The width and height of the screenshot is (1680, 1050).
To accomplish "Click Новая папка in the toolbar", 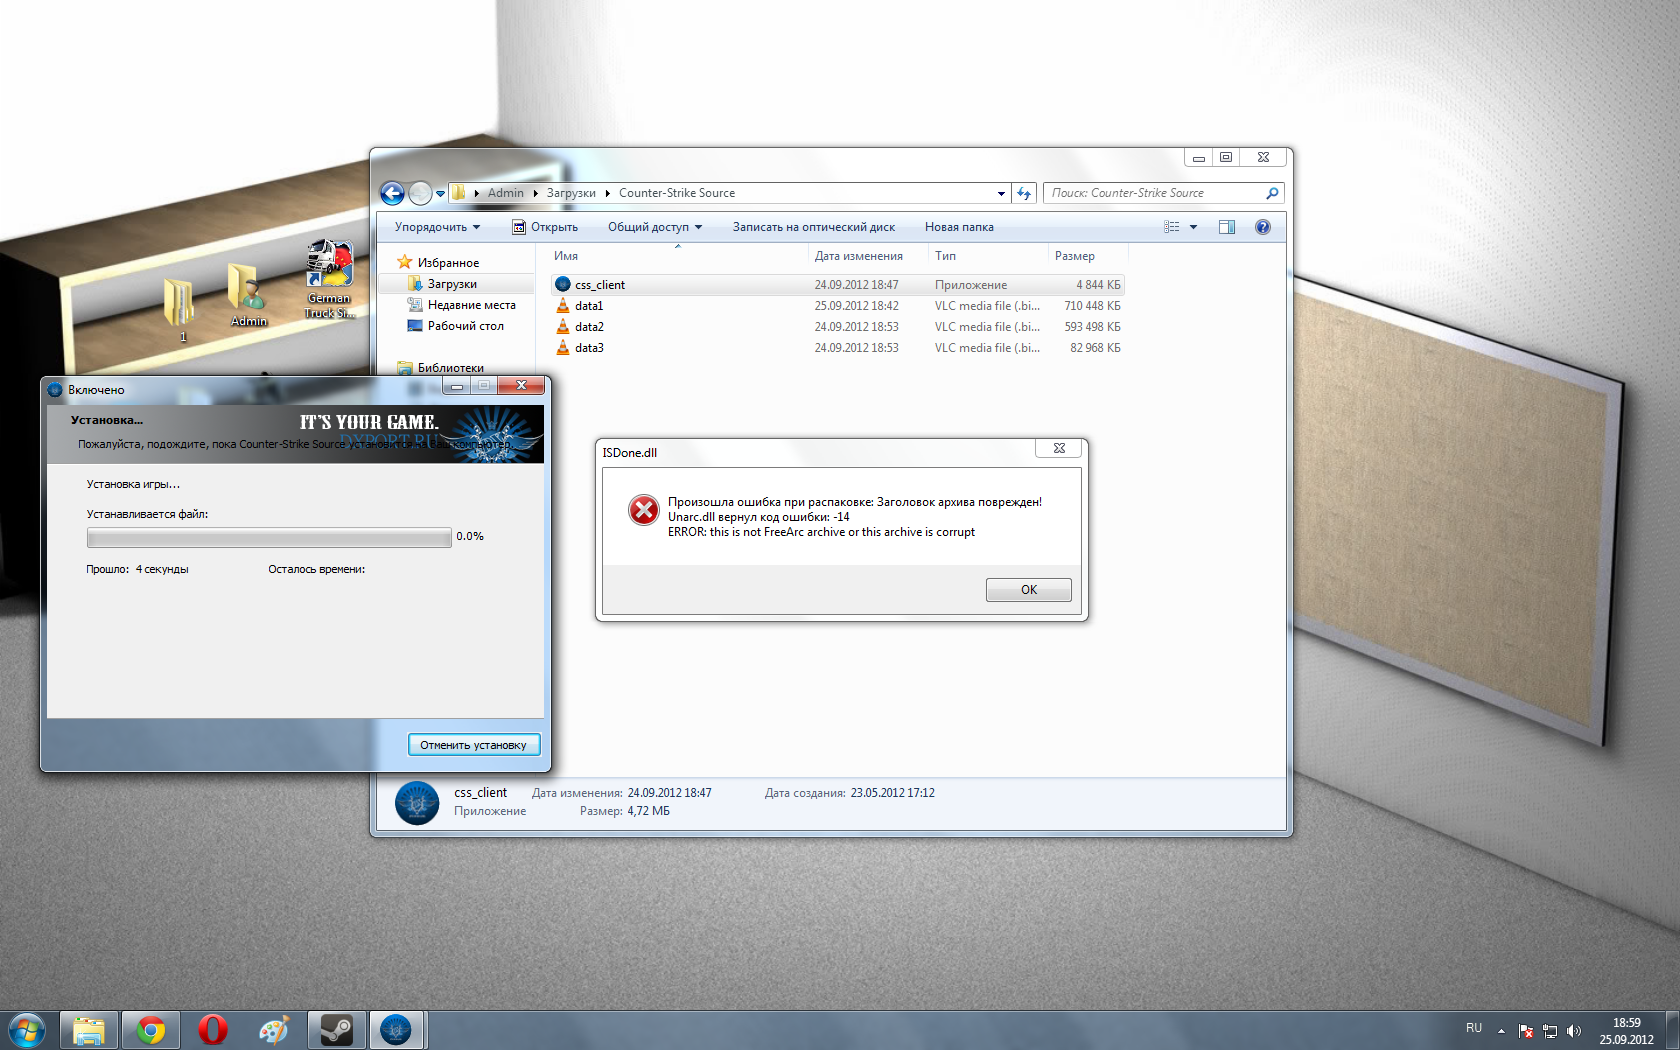I will [959, 227].
